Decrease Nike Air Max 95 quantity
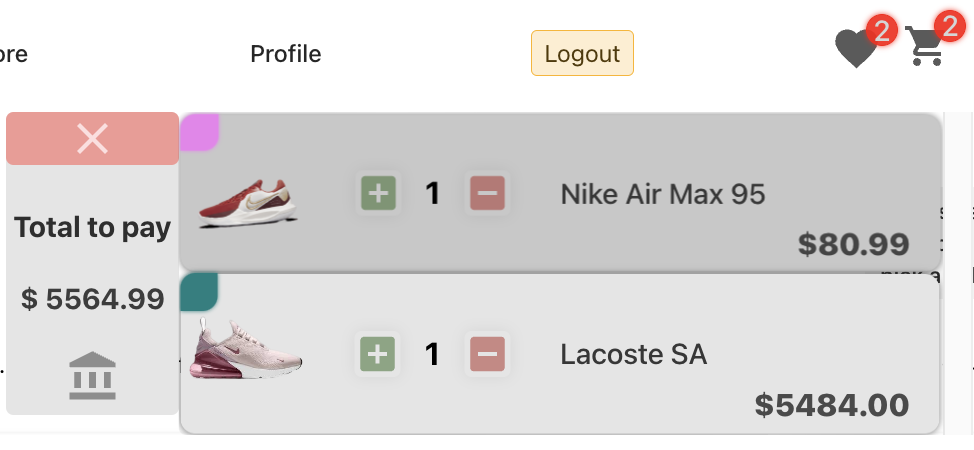This screenshot has height=450, width=974. [487, 193]
